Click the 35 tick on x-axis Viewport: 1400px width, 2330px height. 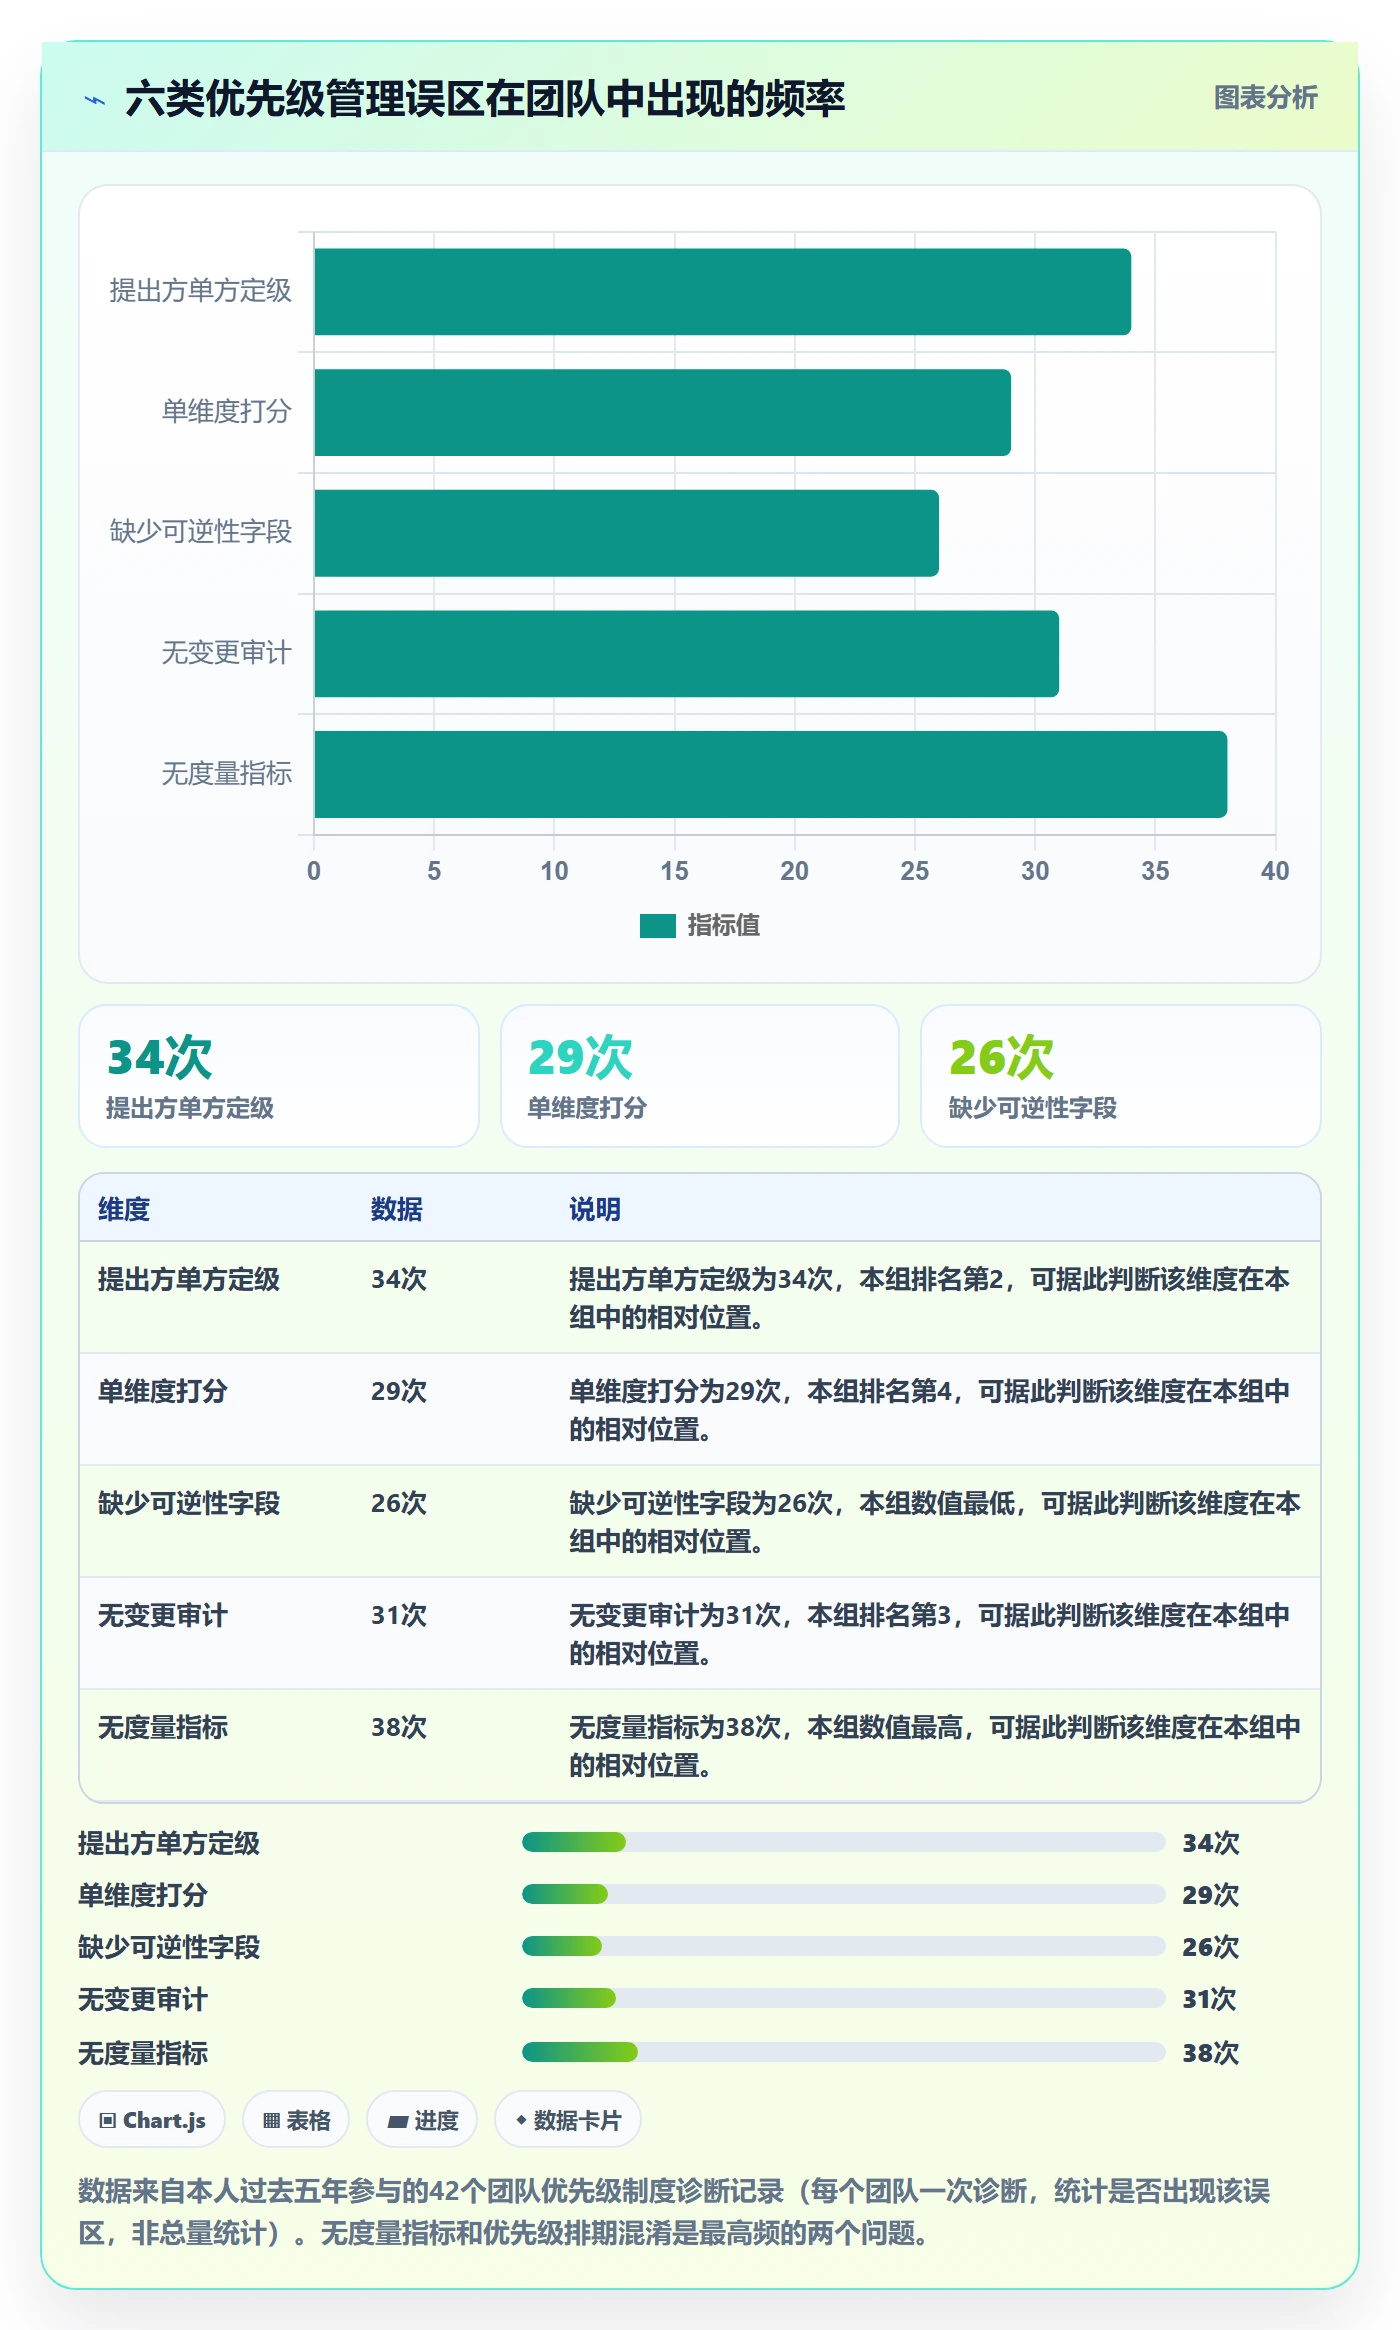[1155, 871]
